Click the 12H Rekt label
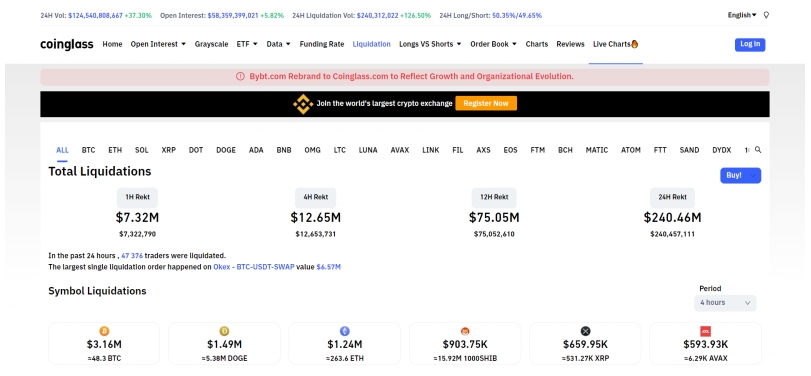The image size is (811, 376). (494, 198)
